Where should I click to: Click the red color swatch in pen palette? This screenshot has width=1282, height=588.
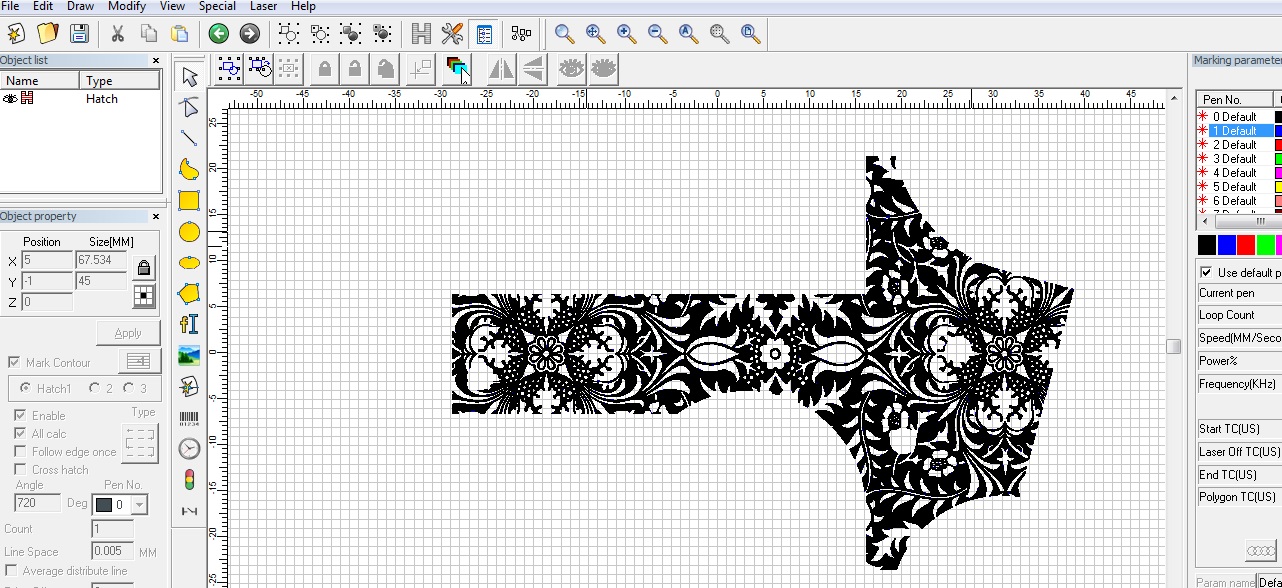1246,245
